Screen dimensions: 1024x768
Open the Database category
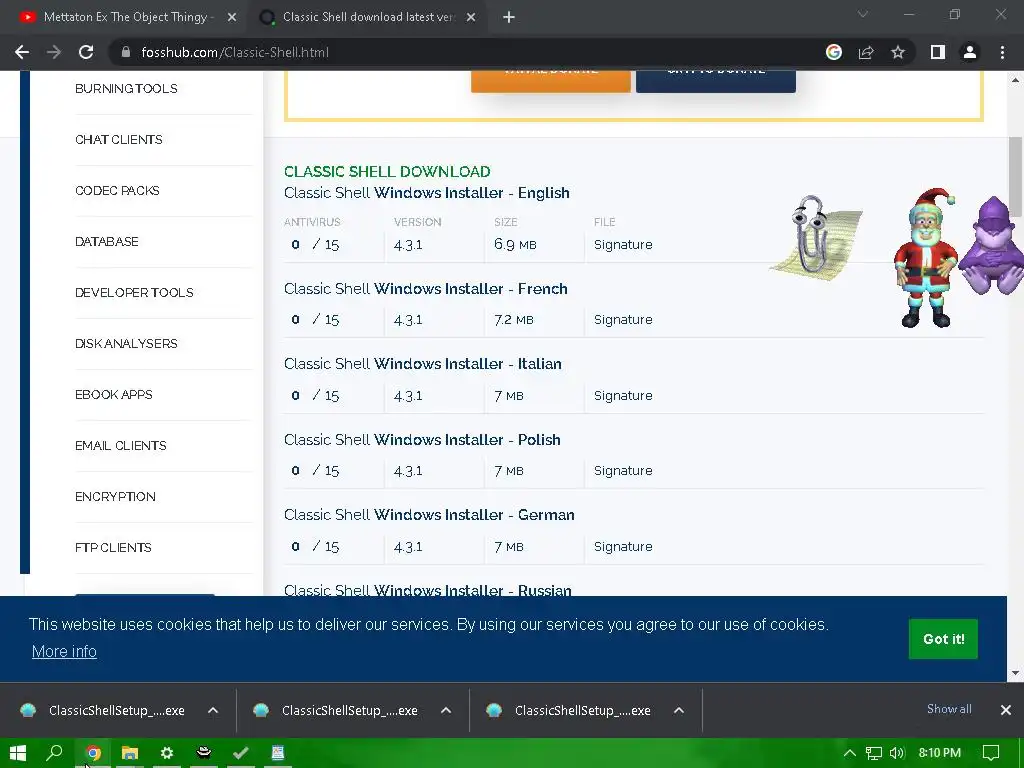pos(106,241)
